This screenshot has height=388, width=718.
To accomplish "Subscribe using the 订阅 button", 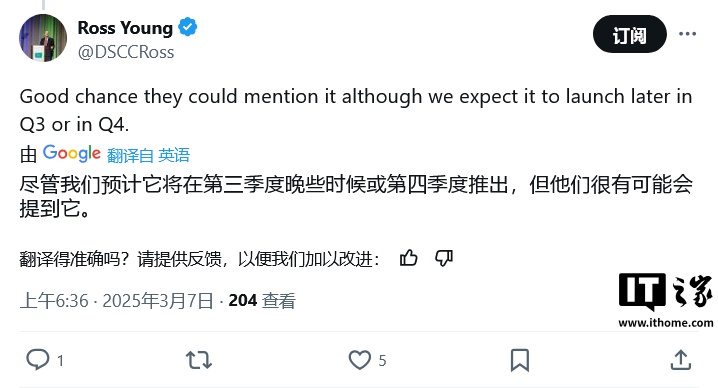I will click(x=630, y=34).
